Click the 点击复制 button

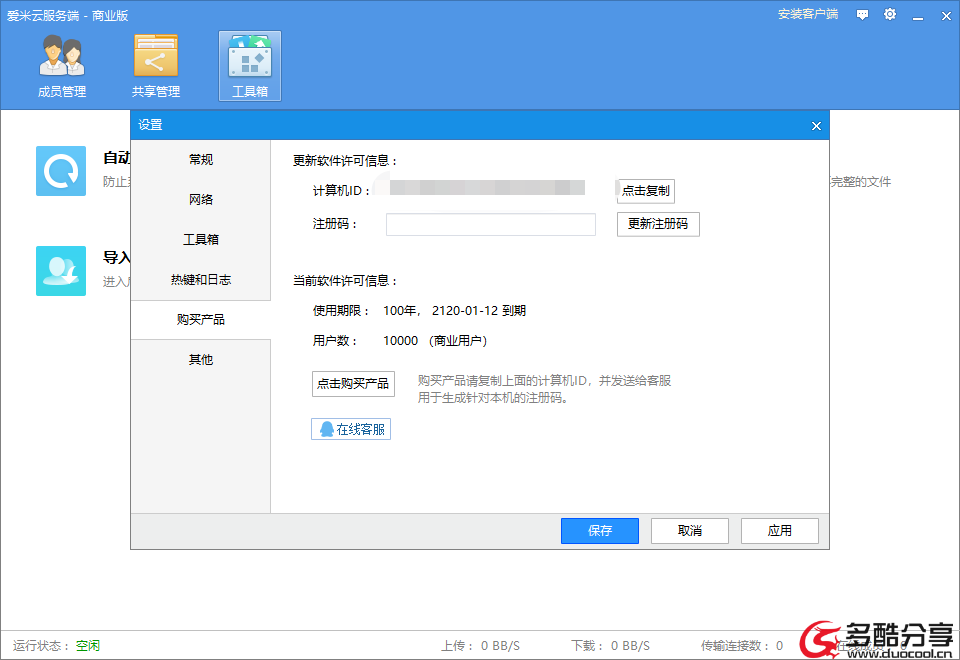646,190
